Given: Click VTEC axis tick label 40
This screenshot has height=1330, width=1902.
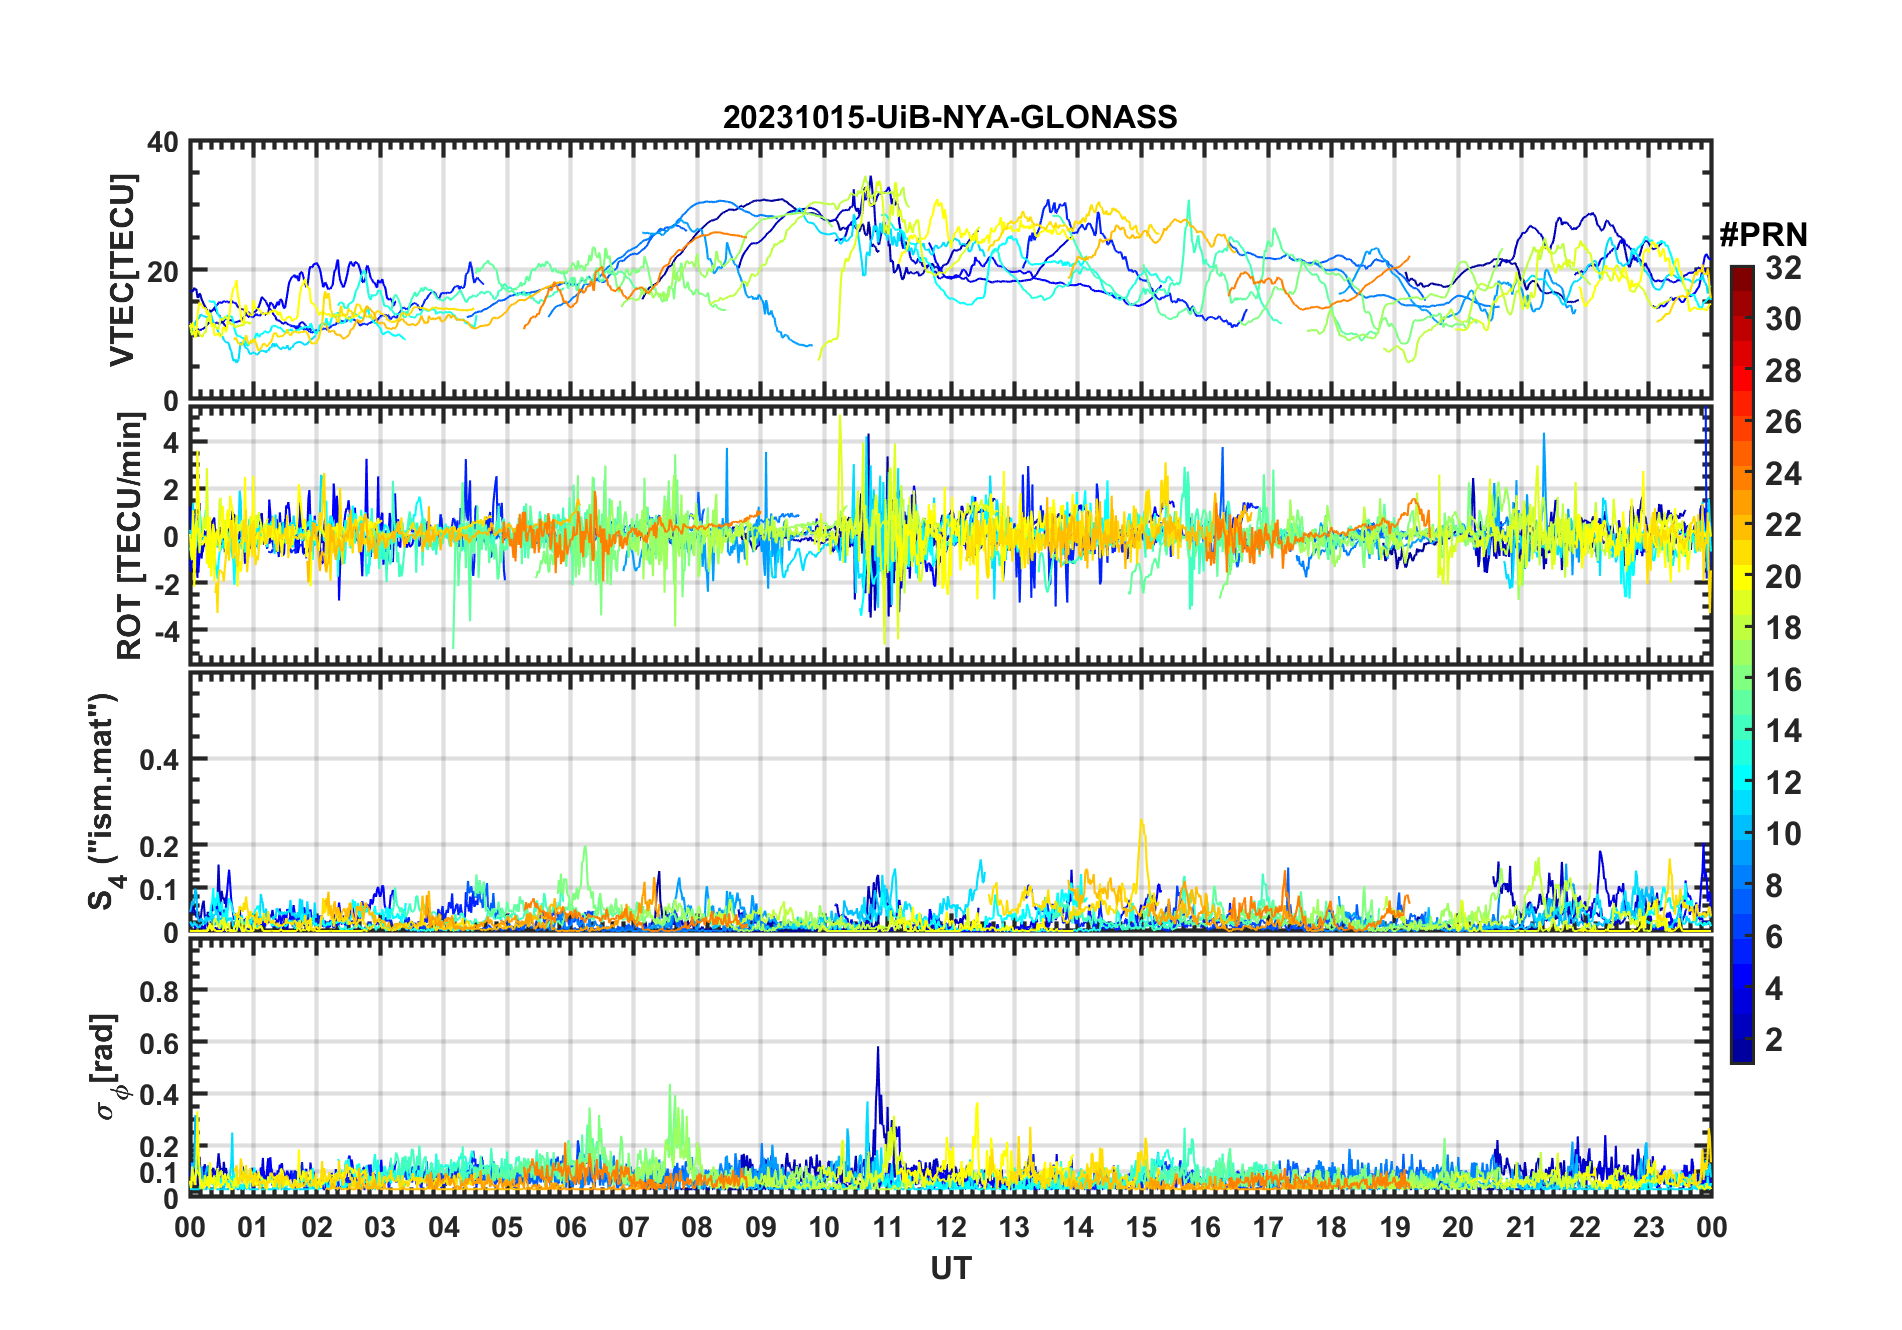Looking at the screenshot, I should [162, 143].
